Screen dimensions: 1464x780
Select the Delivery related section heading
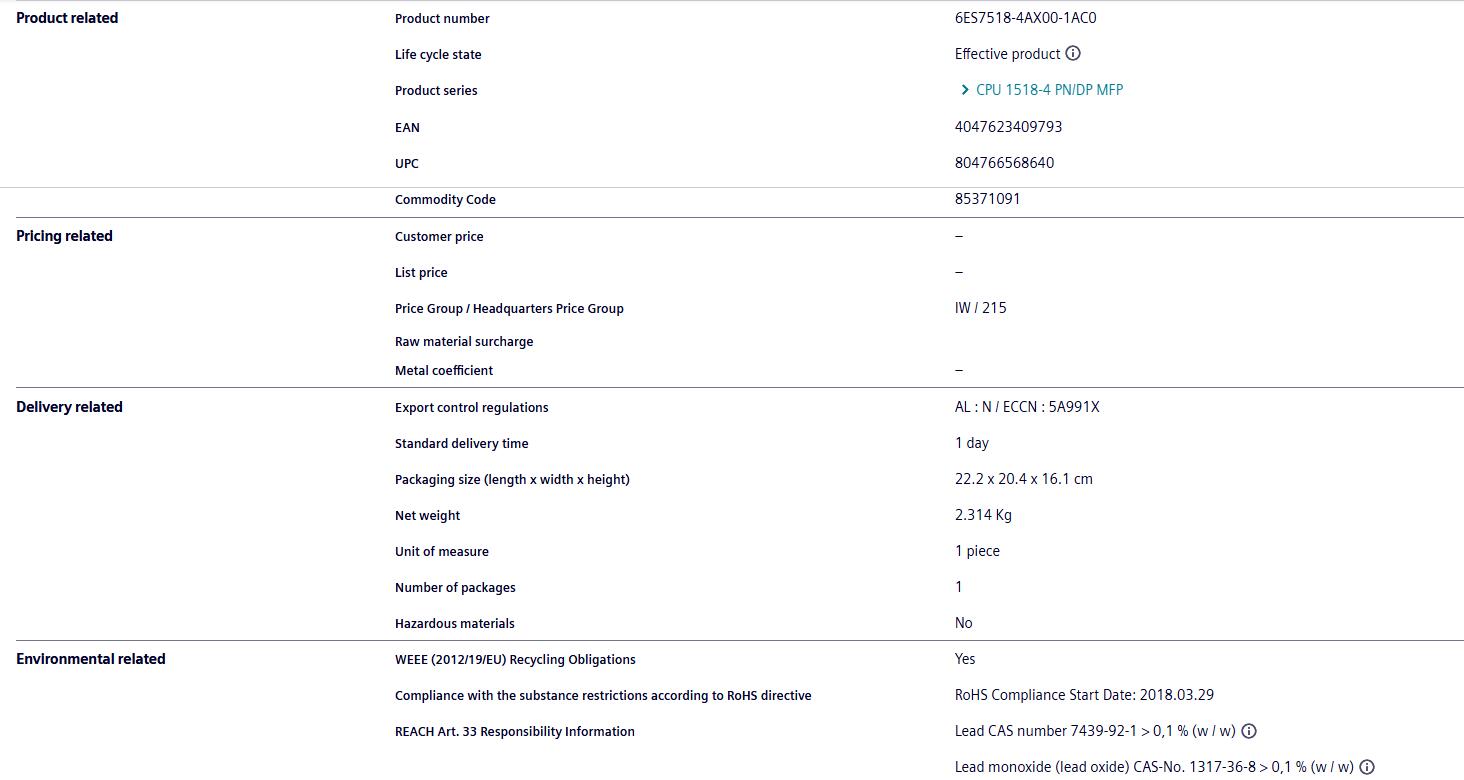pos(69,407)
